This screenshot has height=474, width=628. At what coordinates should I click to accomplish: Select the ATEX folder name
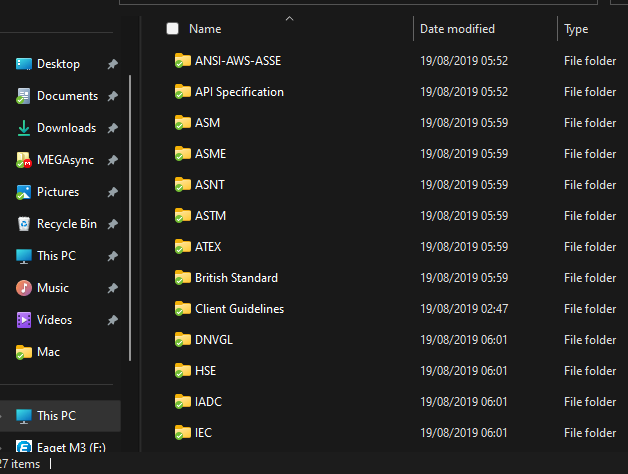pos(208,247)
